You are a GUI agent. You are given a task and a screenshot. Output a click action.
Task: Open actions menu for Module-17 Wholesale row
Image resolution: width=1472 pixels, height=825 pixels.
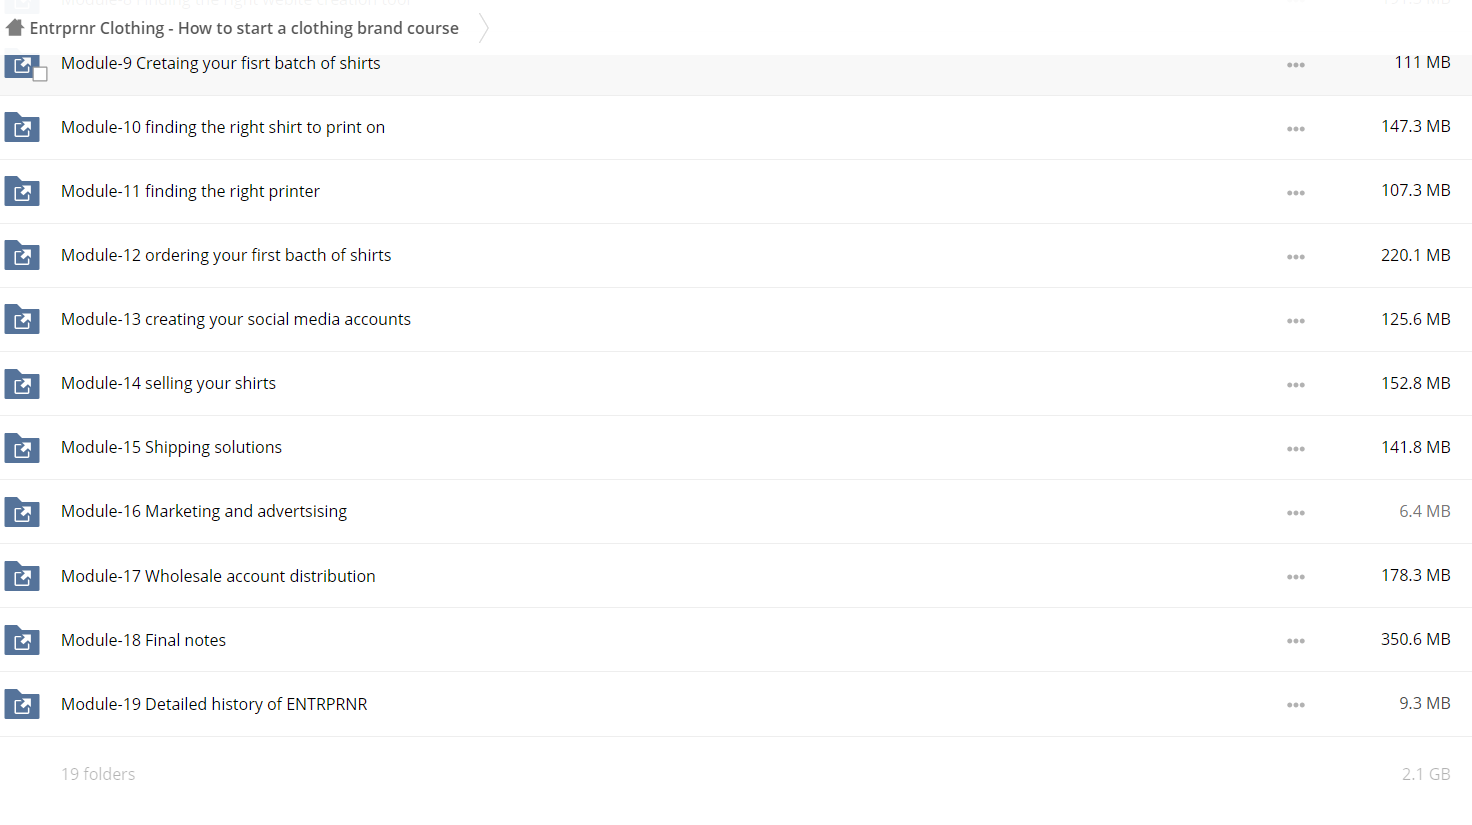point(1296,577)
